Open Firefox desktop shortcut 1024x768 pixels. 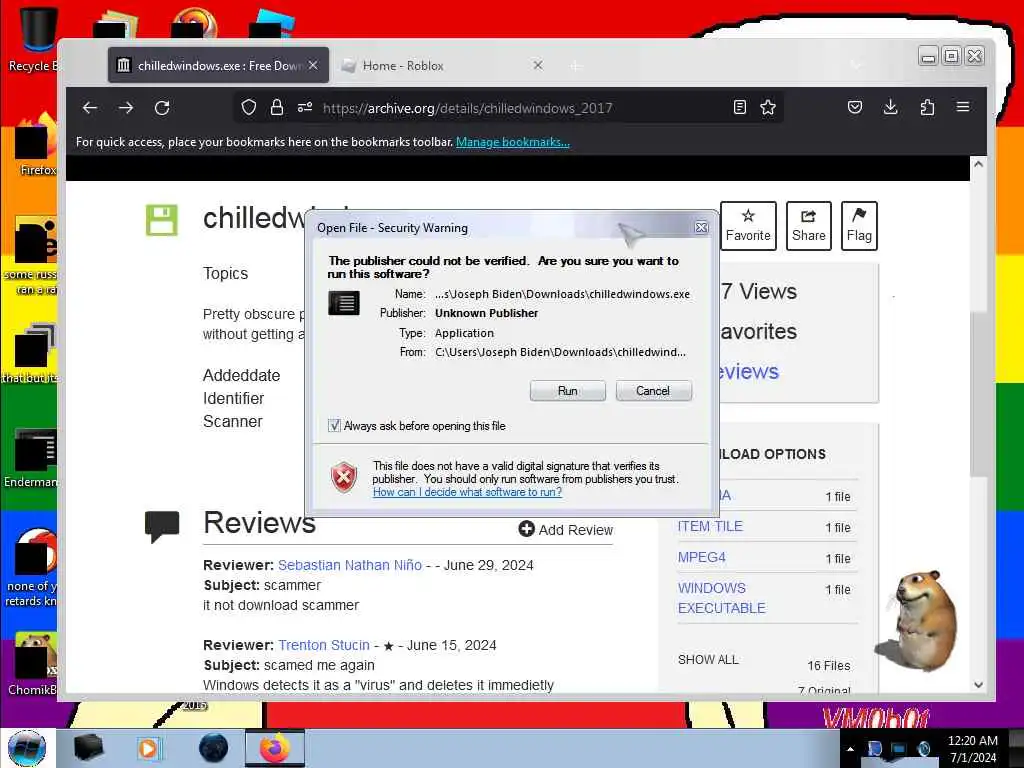click(37, 144)
